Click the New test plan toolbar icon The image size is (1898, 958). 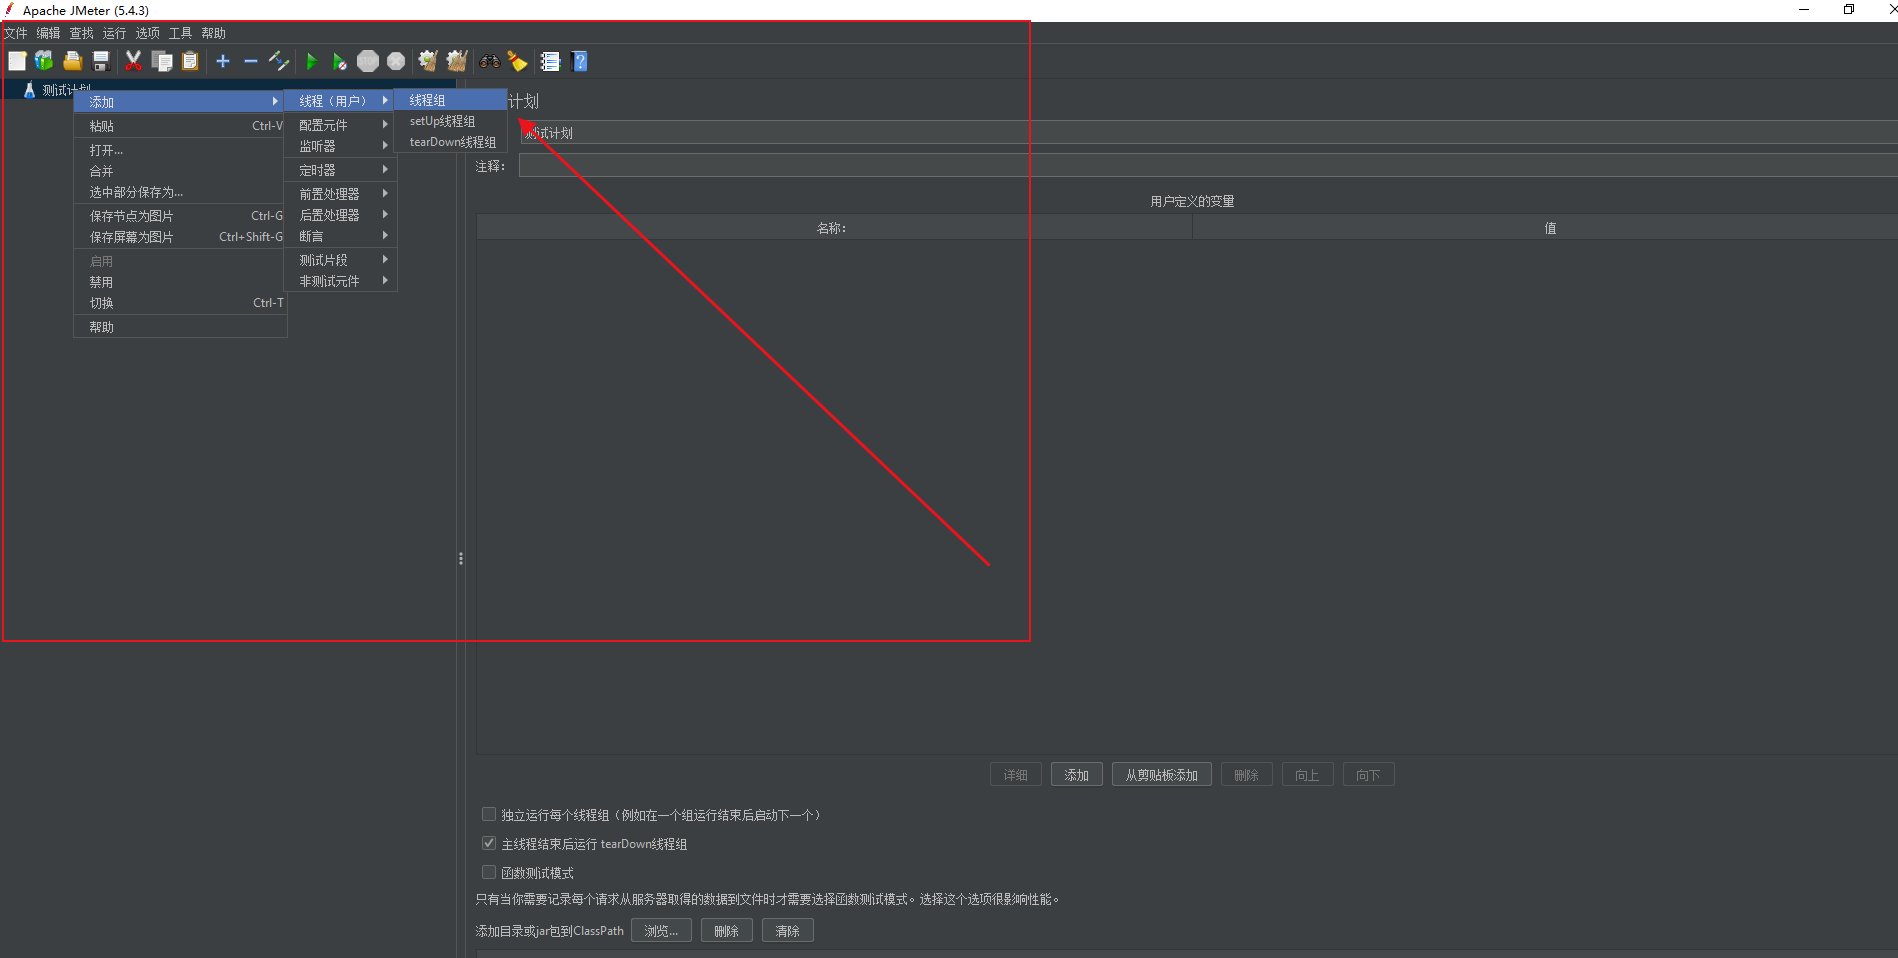pos(17,61)
